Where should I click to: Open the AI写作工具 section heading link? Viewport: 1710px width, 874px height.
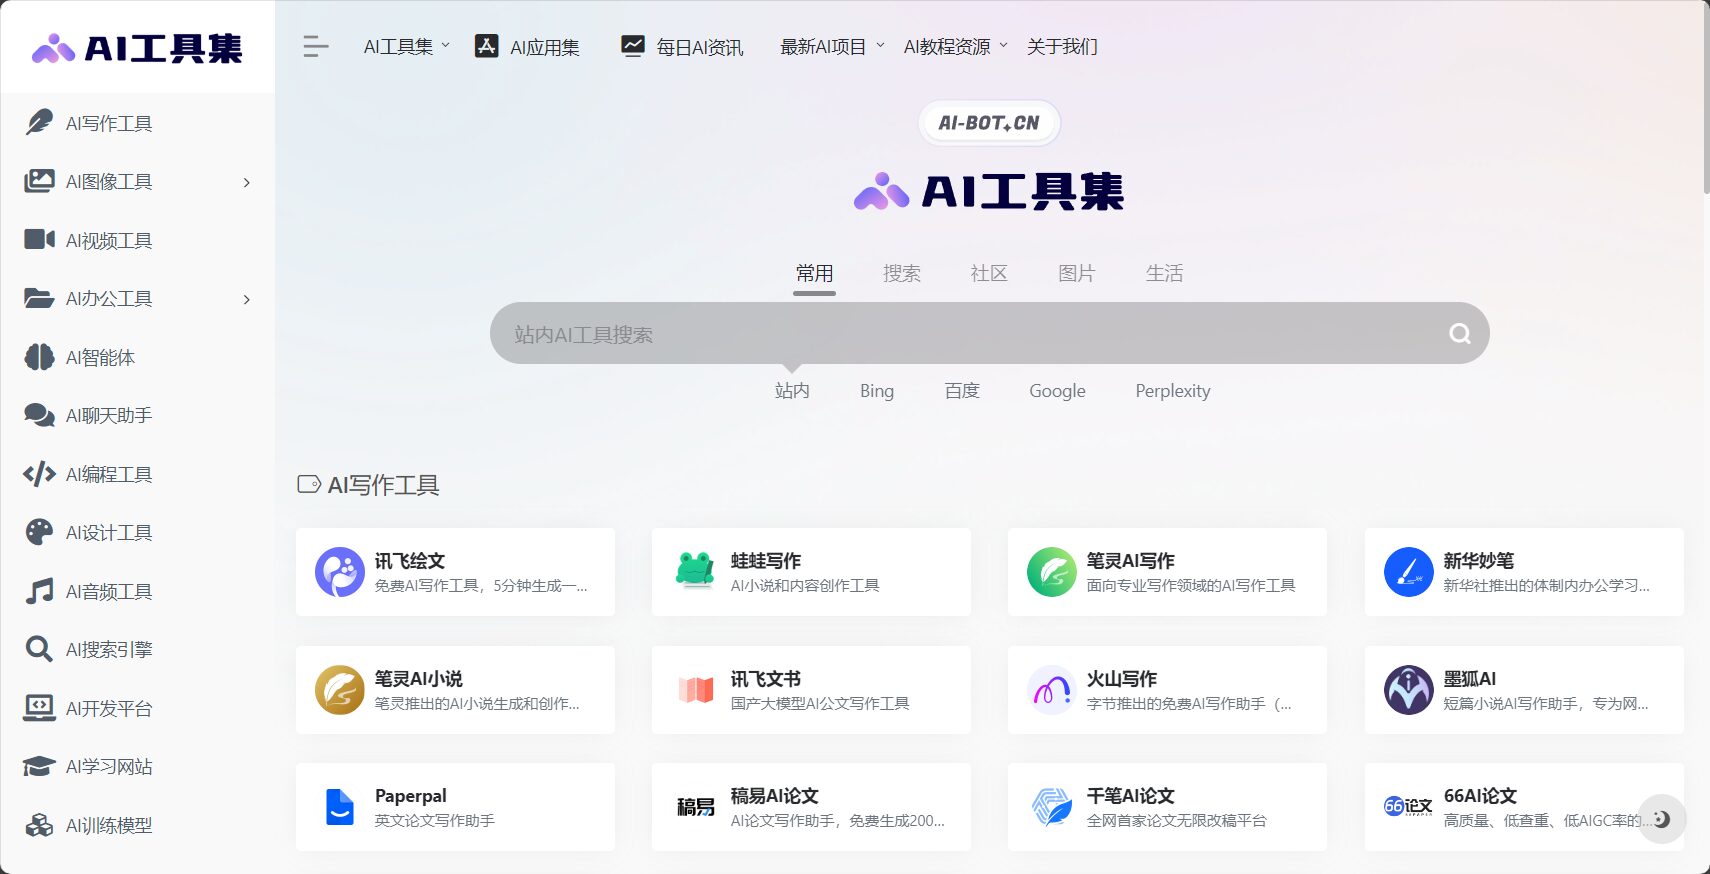tap(383, 485)
